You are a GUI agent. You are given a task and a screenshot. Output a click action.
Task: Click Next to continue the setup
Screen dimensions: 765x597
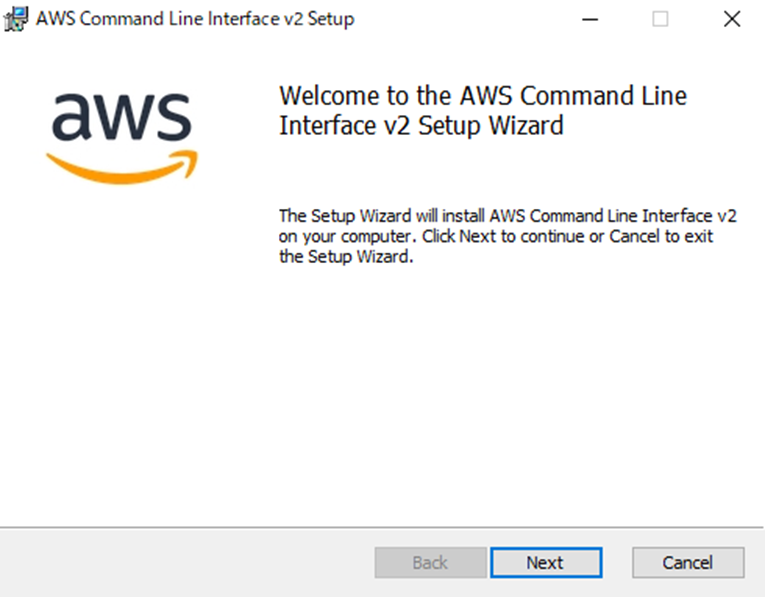[x=546, y=562]
